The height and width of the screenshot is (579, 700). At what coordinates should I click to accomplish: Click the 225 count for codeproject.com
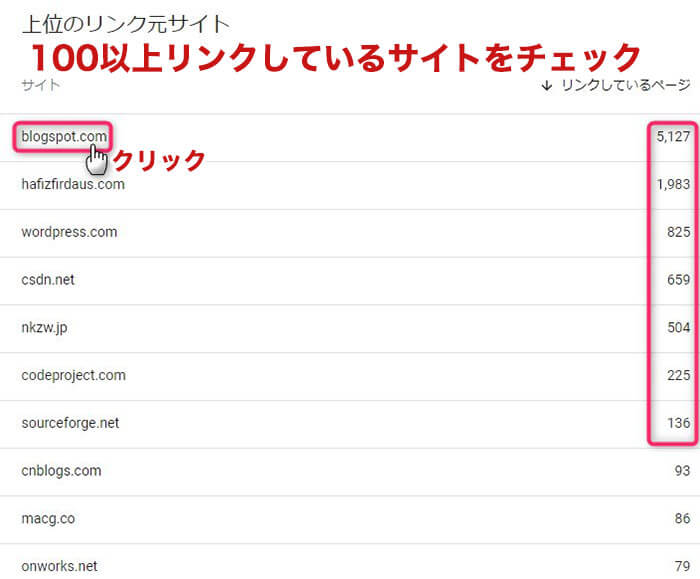click(679, 375)
